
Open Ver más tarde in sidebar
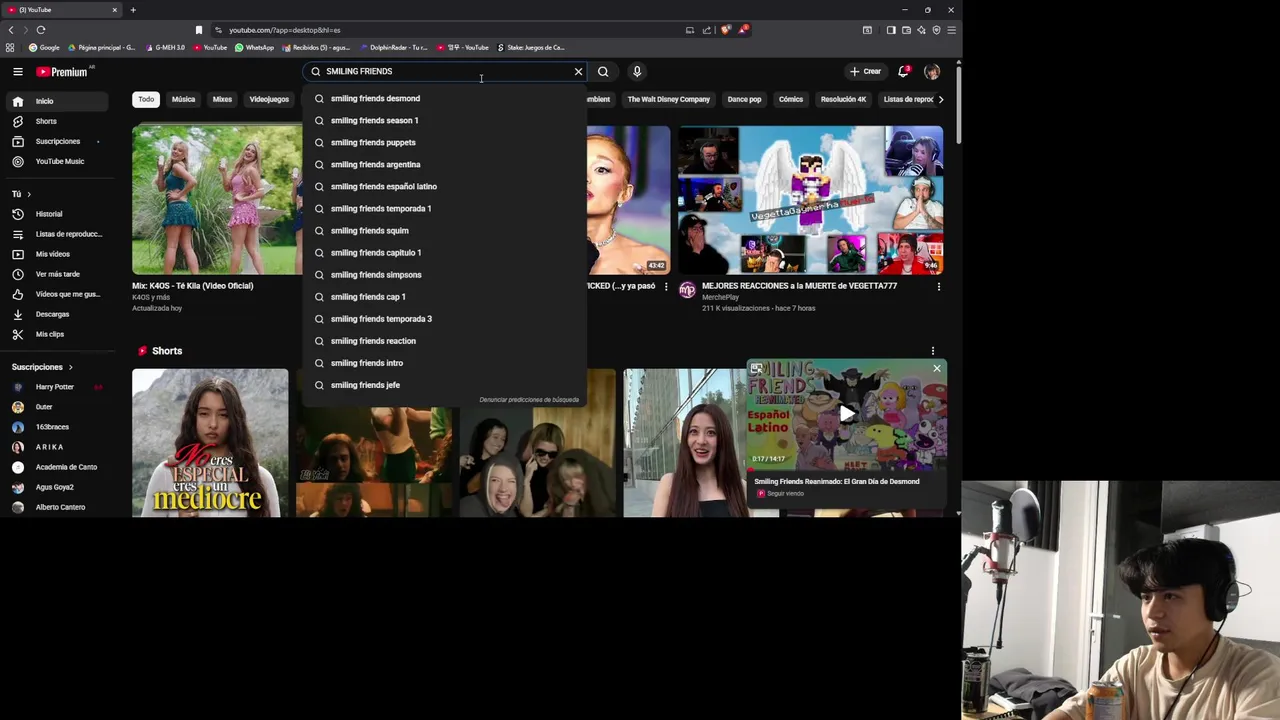tap(56, 274)
